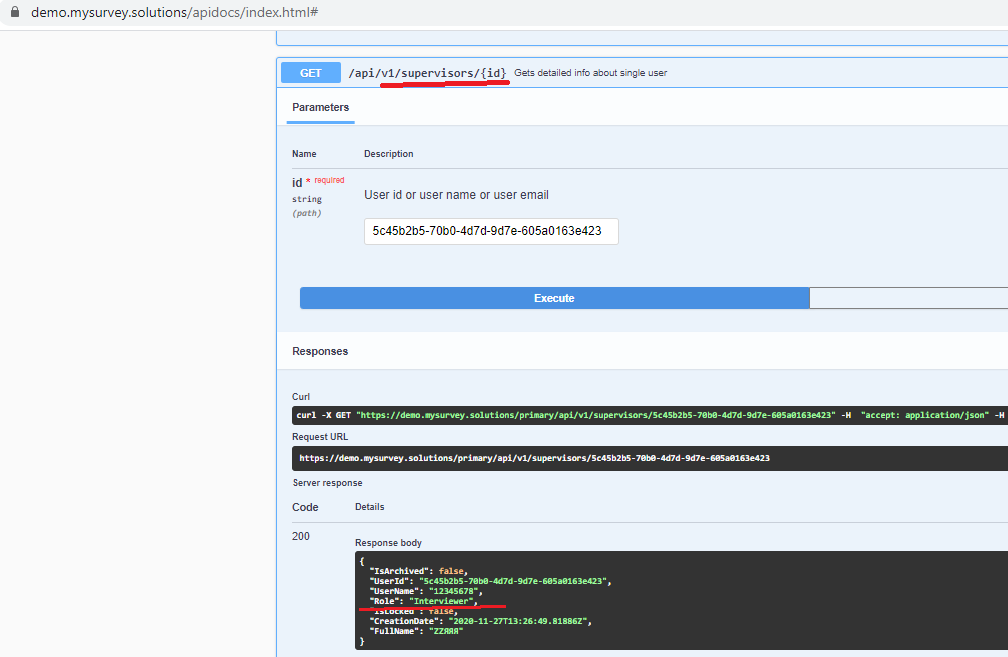
Task: Click the 'Response body' label
Action: tap(388, 543)
